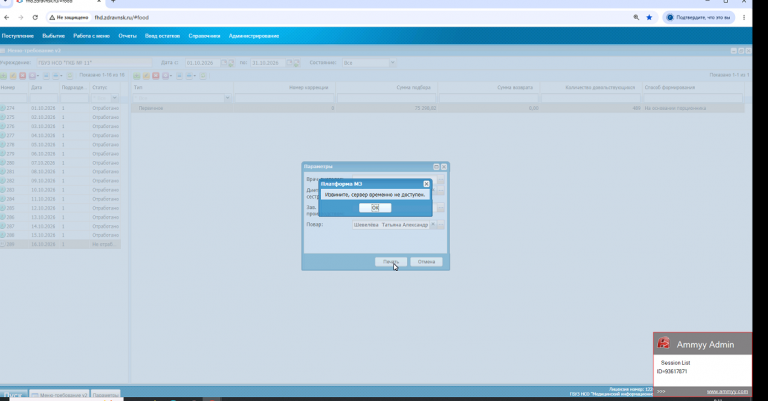Screen dimensions: 768x401
Task: Click red delete icon in left list toolbar
Action: [x=23, y=76]
